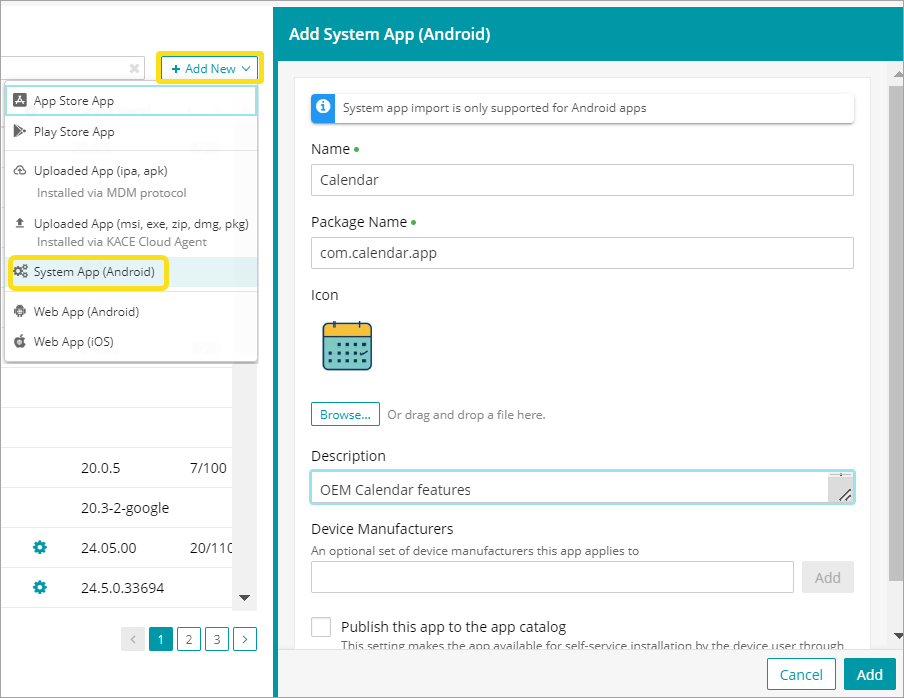Go to next page using the arrow
Screen dimensions: 904x698
pos(245,639)
